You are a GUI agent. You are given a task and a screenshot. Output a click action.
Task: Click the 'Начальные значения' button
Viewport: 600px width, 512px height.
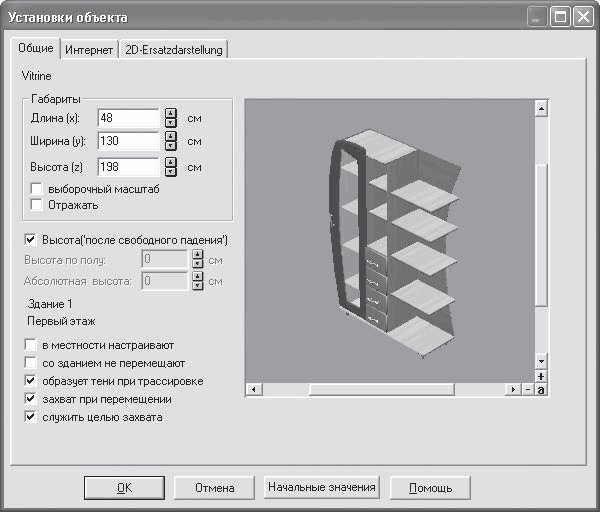(x=322, y=487)
